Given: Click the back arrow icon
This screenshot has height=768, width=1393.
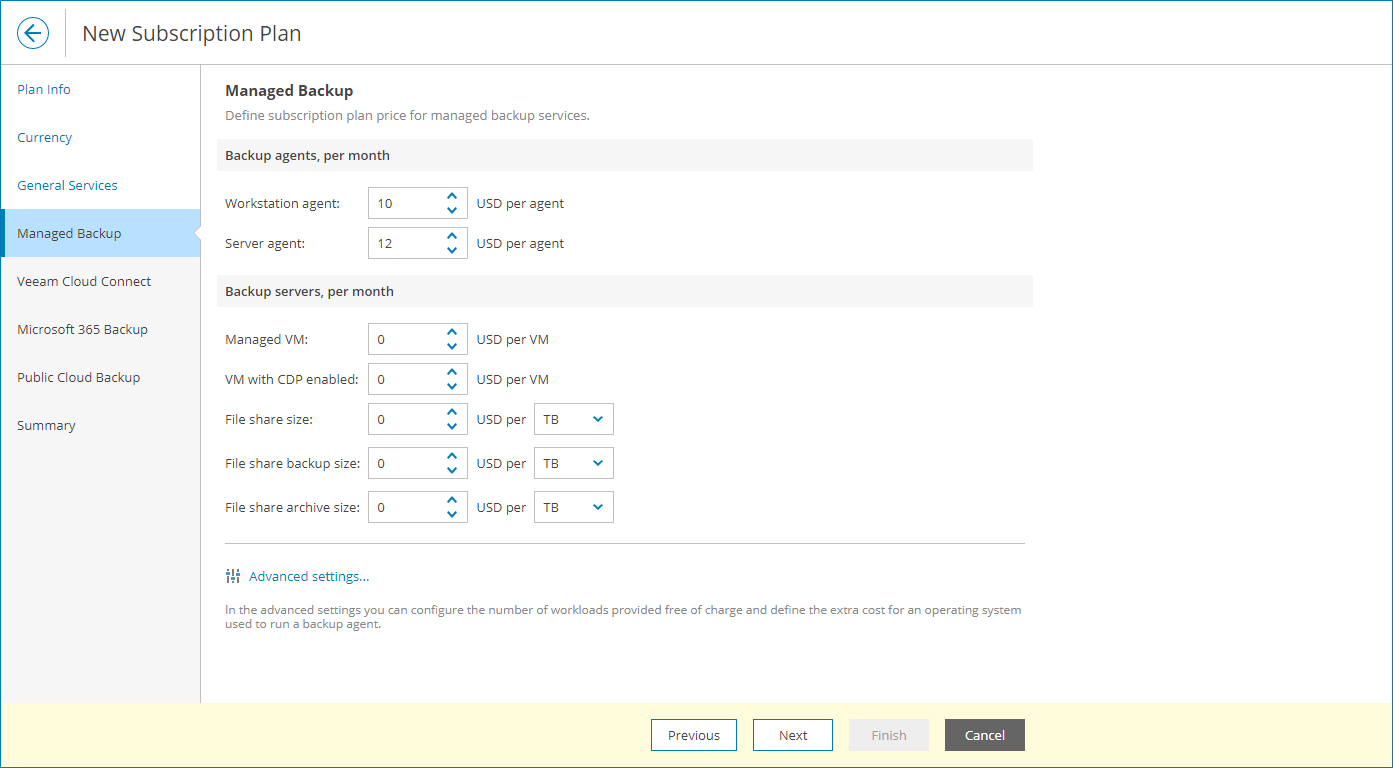Looking at the screenshot, I should coord(33,33).
